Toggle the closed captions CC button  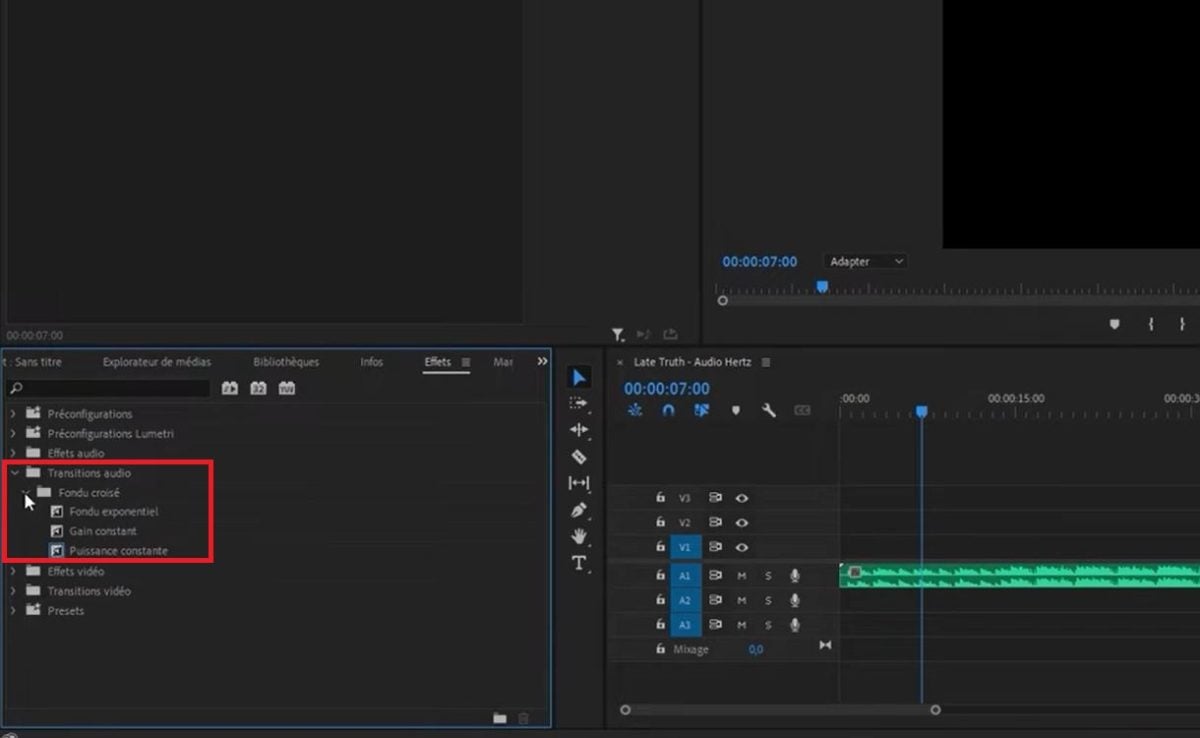pyautogui.click(x=802, y=410)
